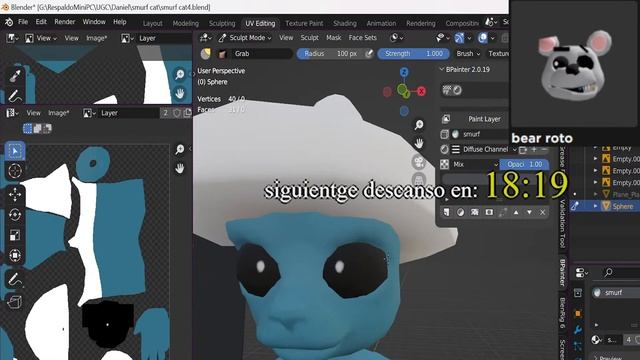Image resolution: width=640 pixels, height=360 pixels.
Task: Select the Rotate tool in UV editor
Action: (15, 214)
